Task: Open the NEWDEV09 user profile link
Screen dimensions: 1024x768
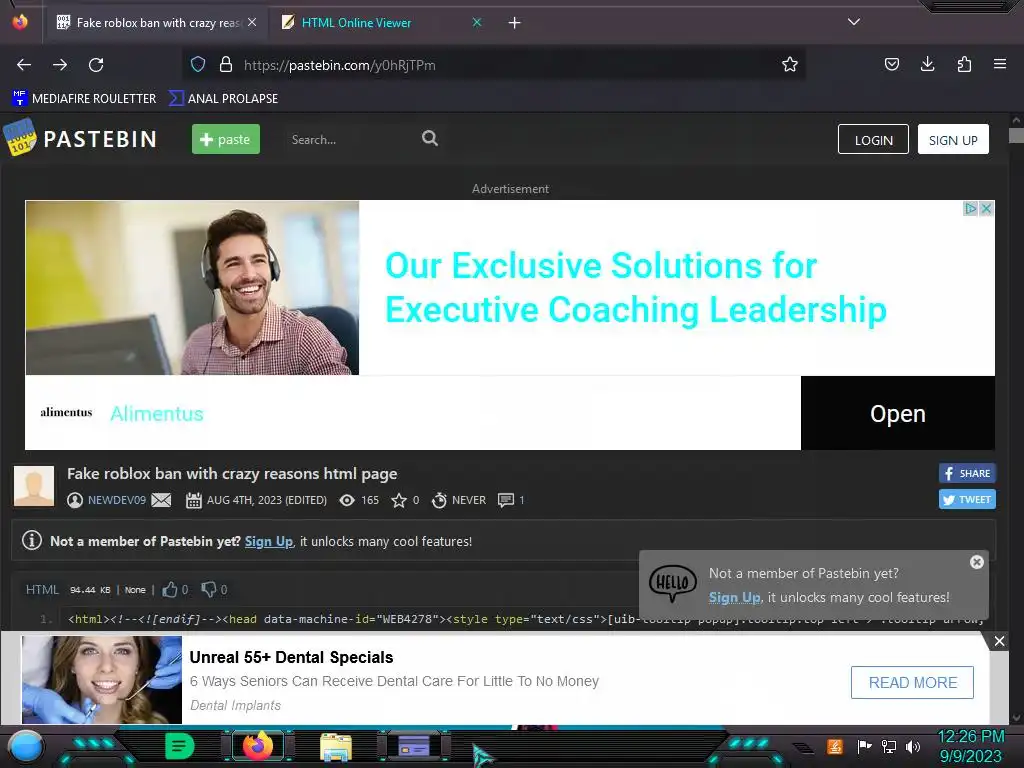Action: (117, 500)
